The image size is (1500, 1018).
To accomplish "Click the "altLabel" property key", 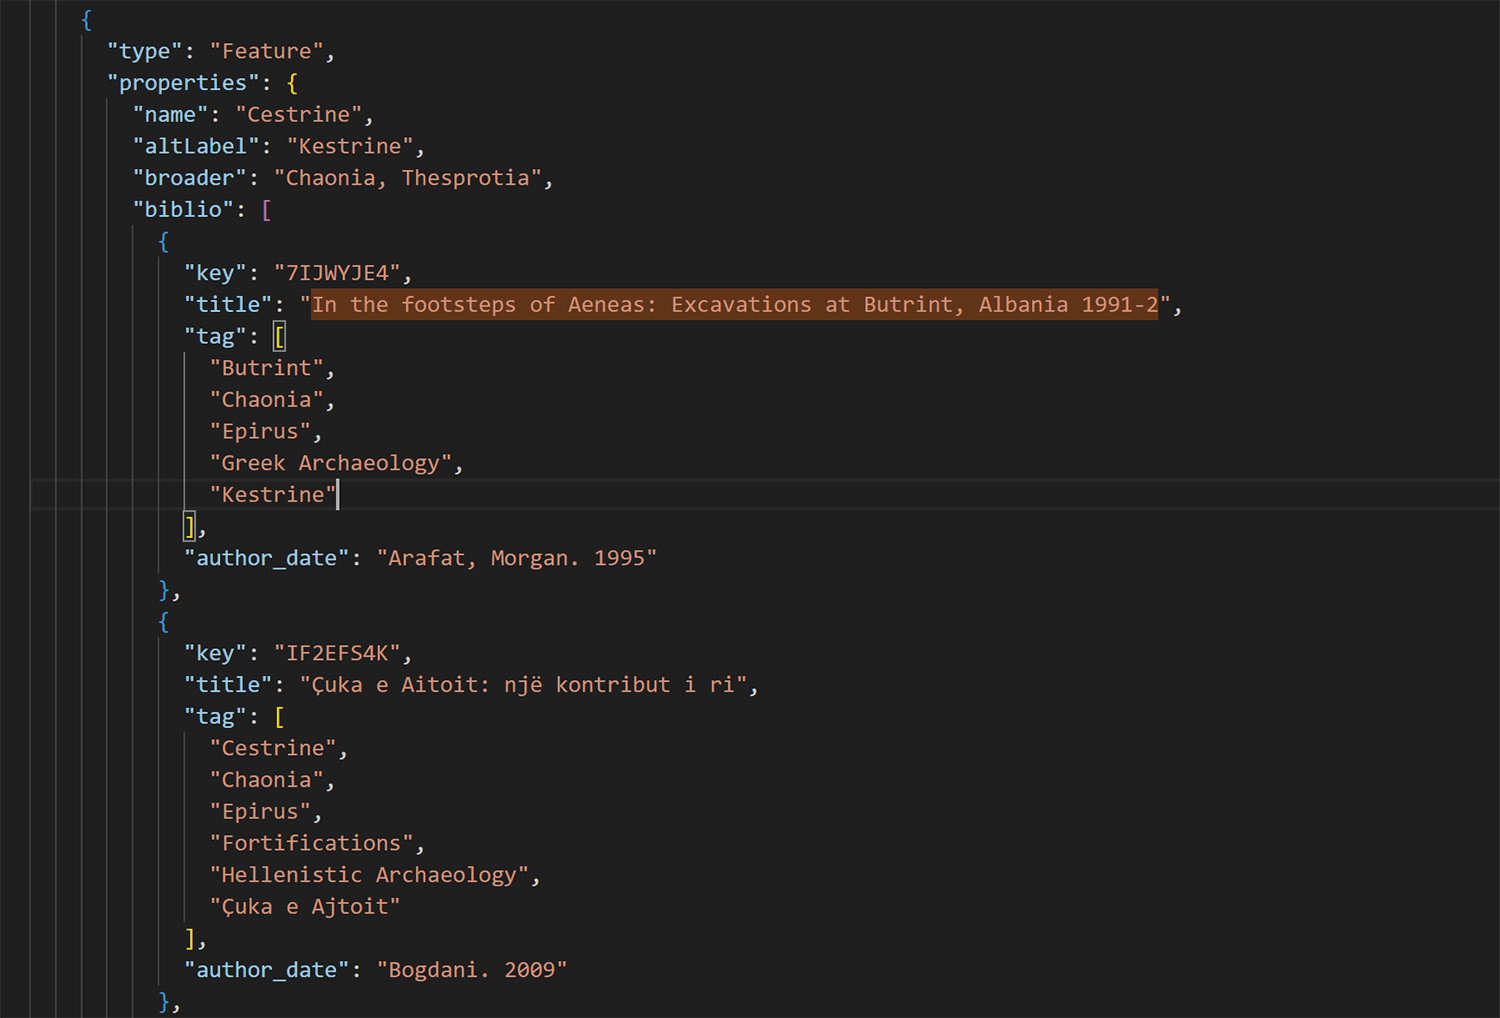I will [x=195, y=147].
